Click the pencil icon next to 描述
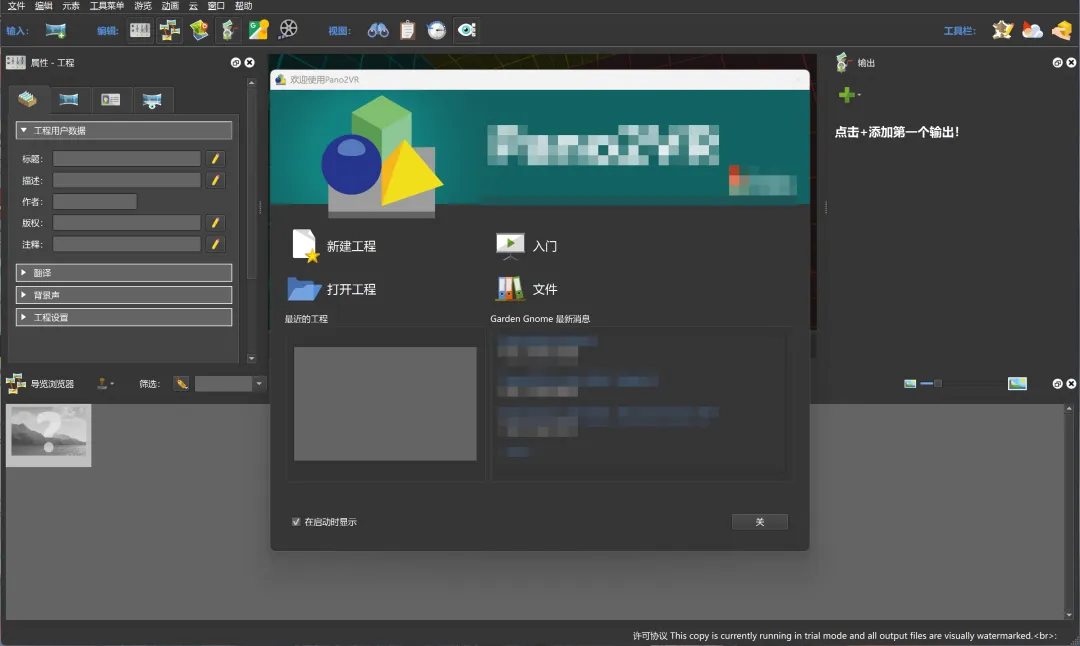Viewport: 1080px width, 646px height. point(215,180)
